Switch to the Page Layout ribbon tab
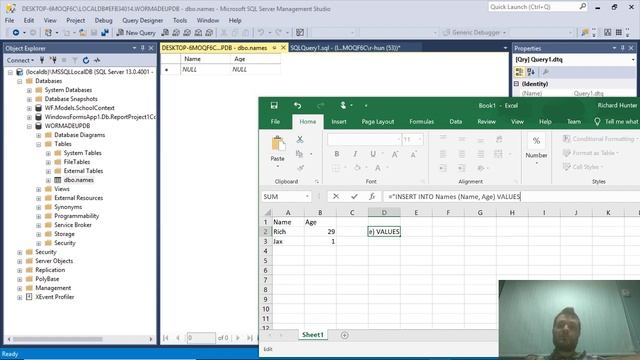Image resolution: width=640 pixels, height=360 pixels. (x=378, y=122)
